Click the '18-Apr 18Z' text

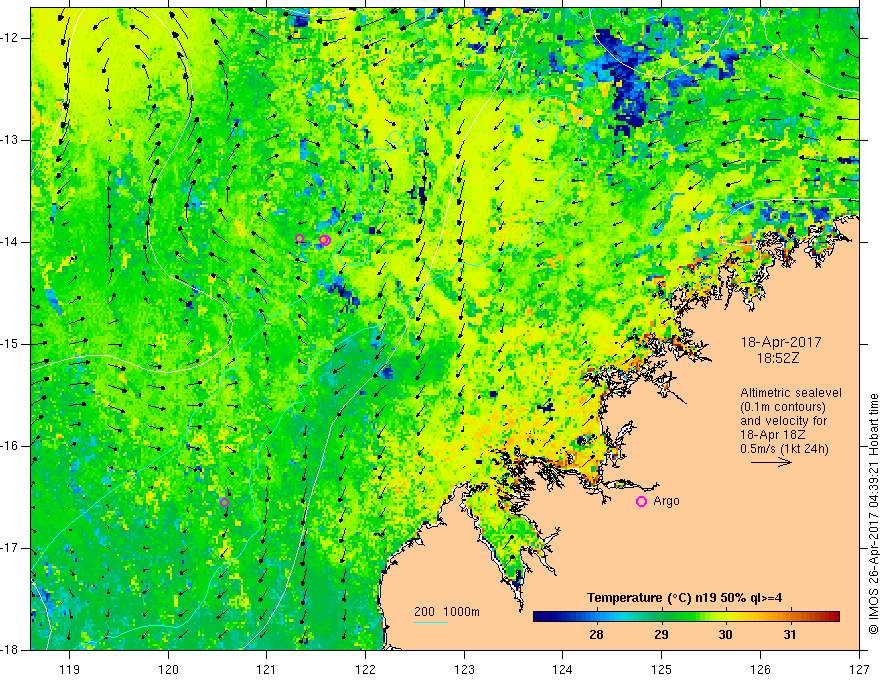pos(772,435)
